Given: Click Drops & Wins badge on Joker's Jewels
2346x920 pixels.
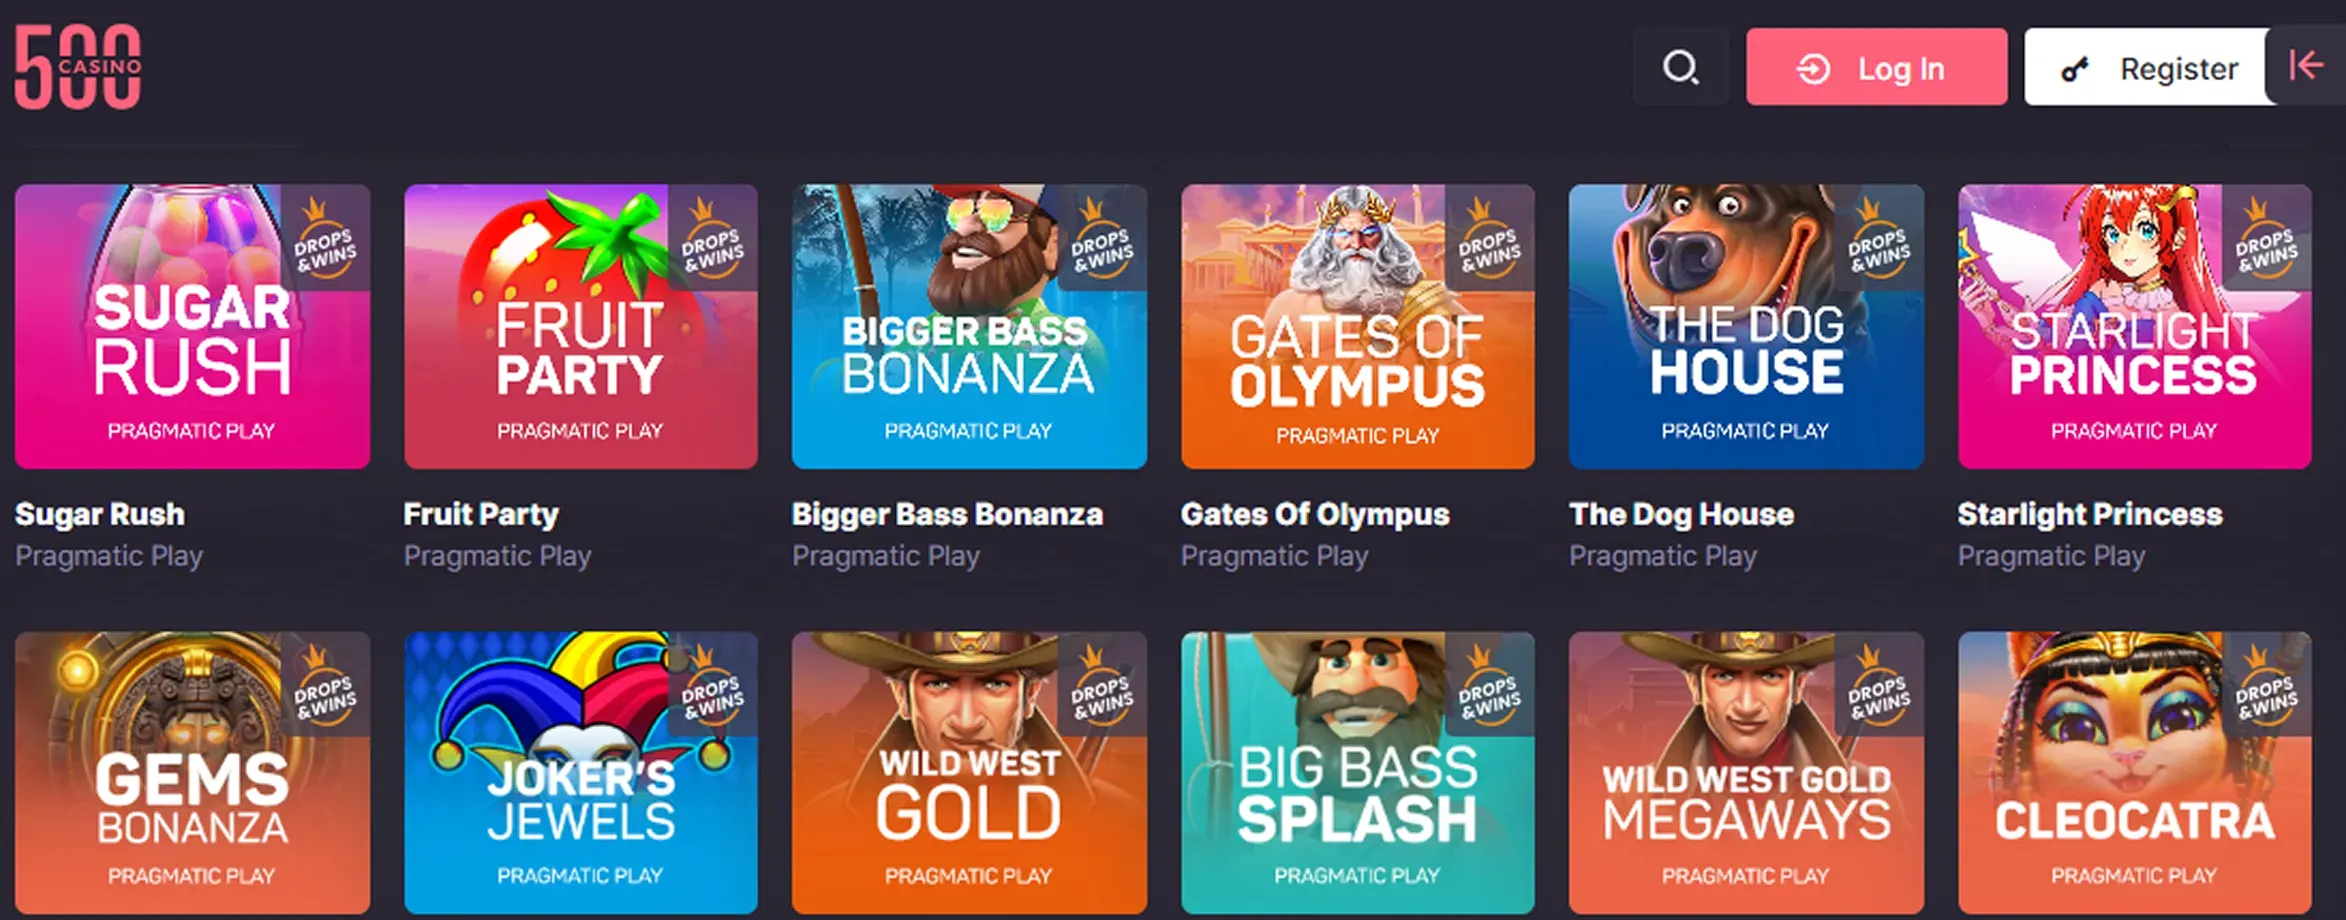Looking at the screenshot, I should pos(712,686).
